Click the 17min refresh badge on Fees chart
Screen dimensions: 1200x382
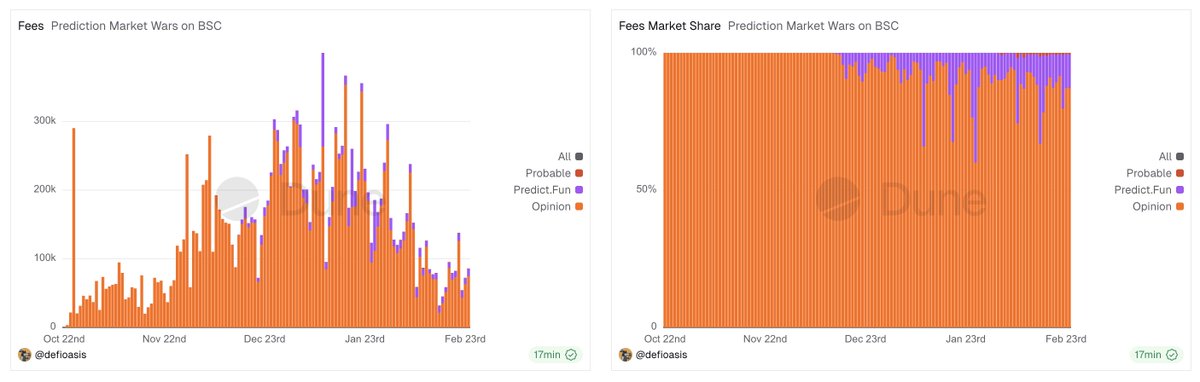[x=555, y=355]
